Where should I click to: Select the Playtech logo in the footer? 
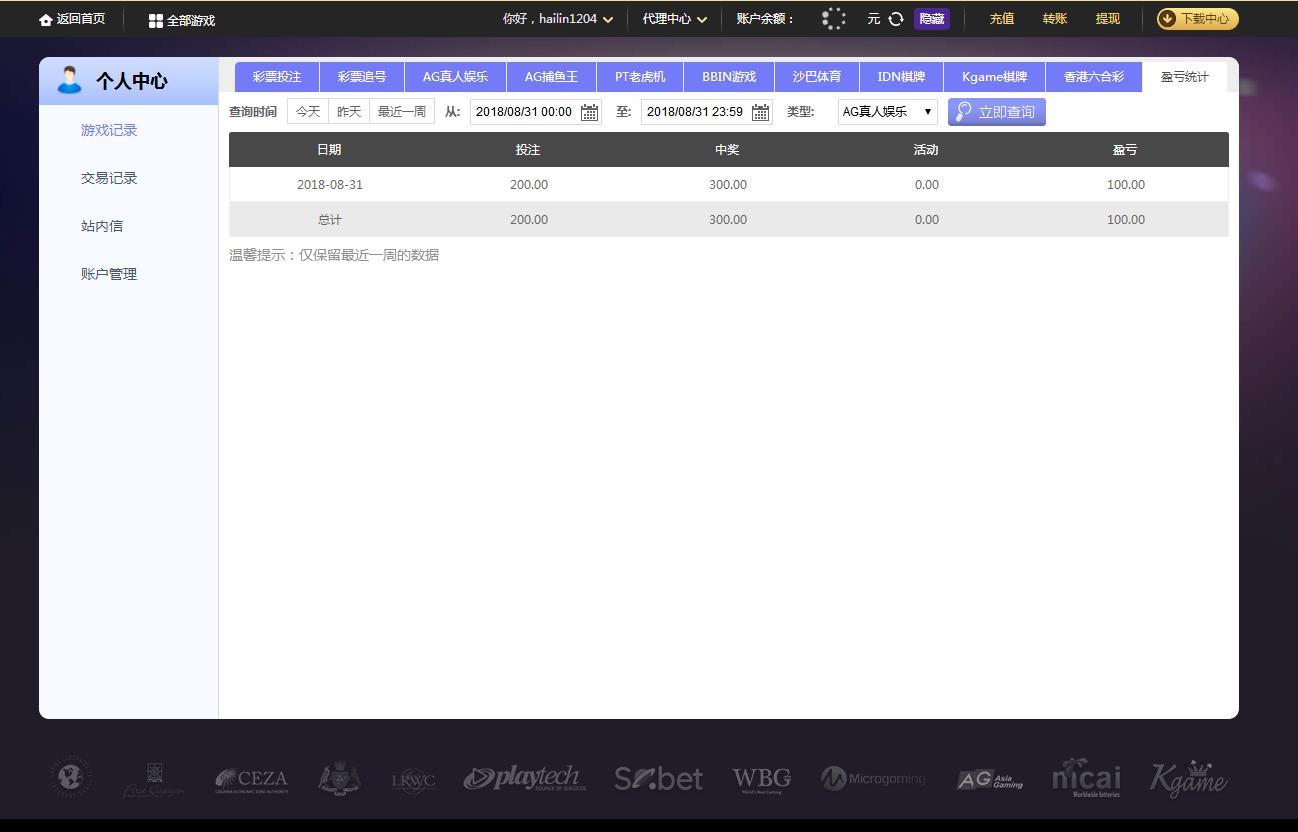point(523,777)
